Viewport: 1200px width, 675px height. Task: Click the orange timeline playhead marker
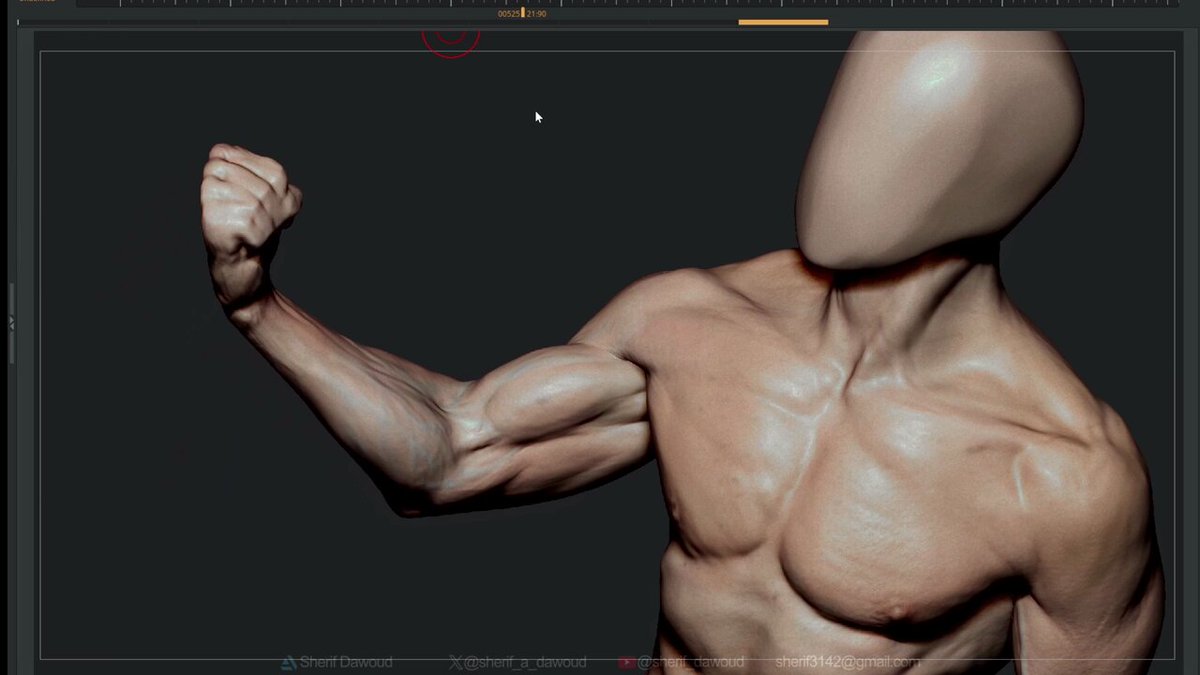tap(523, 13)
